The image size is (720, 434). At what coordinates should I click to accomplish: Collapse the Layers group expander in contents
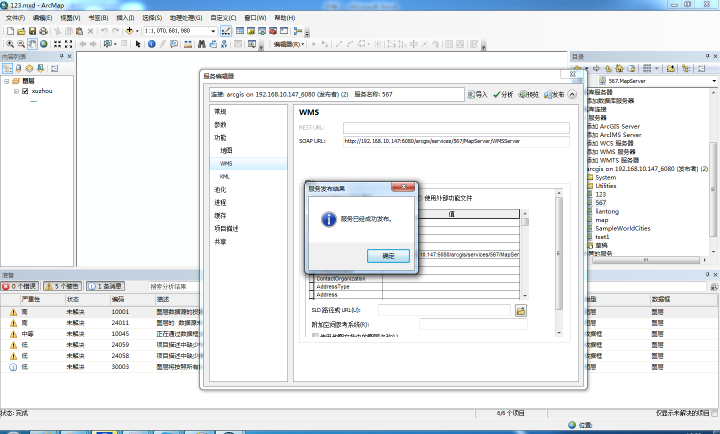click(x=7, y=81)
